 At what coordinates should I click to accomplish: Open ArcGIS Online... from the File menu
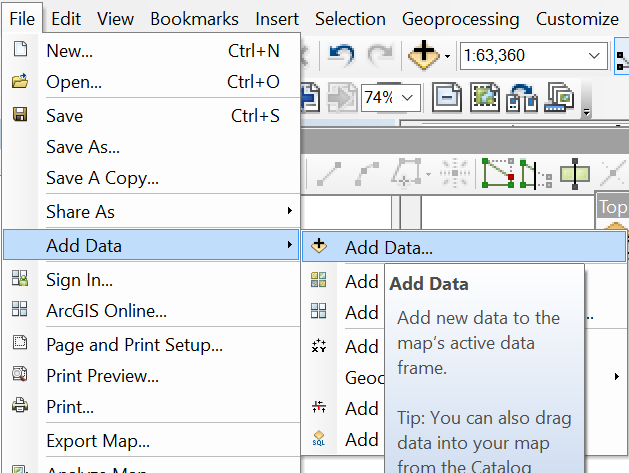[x=152, y=311]
